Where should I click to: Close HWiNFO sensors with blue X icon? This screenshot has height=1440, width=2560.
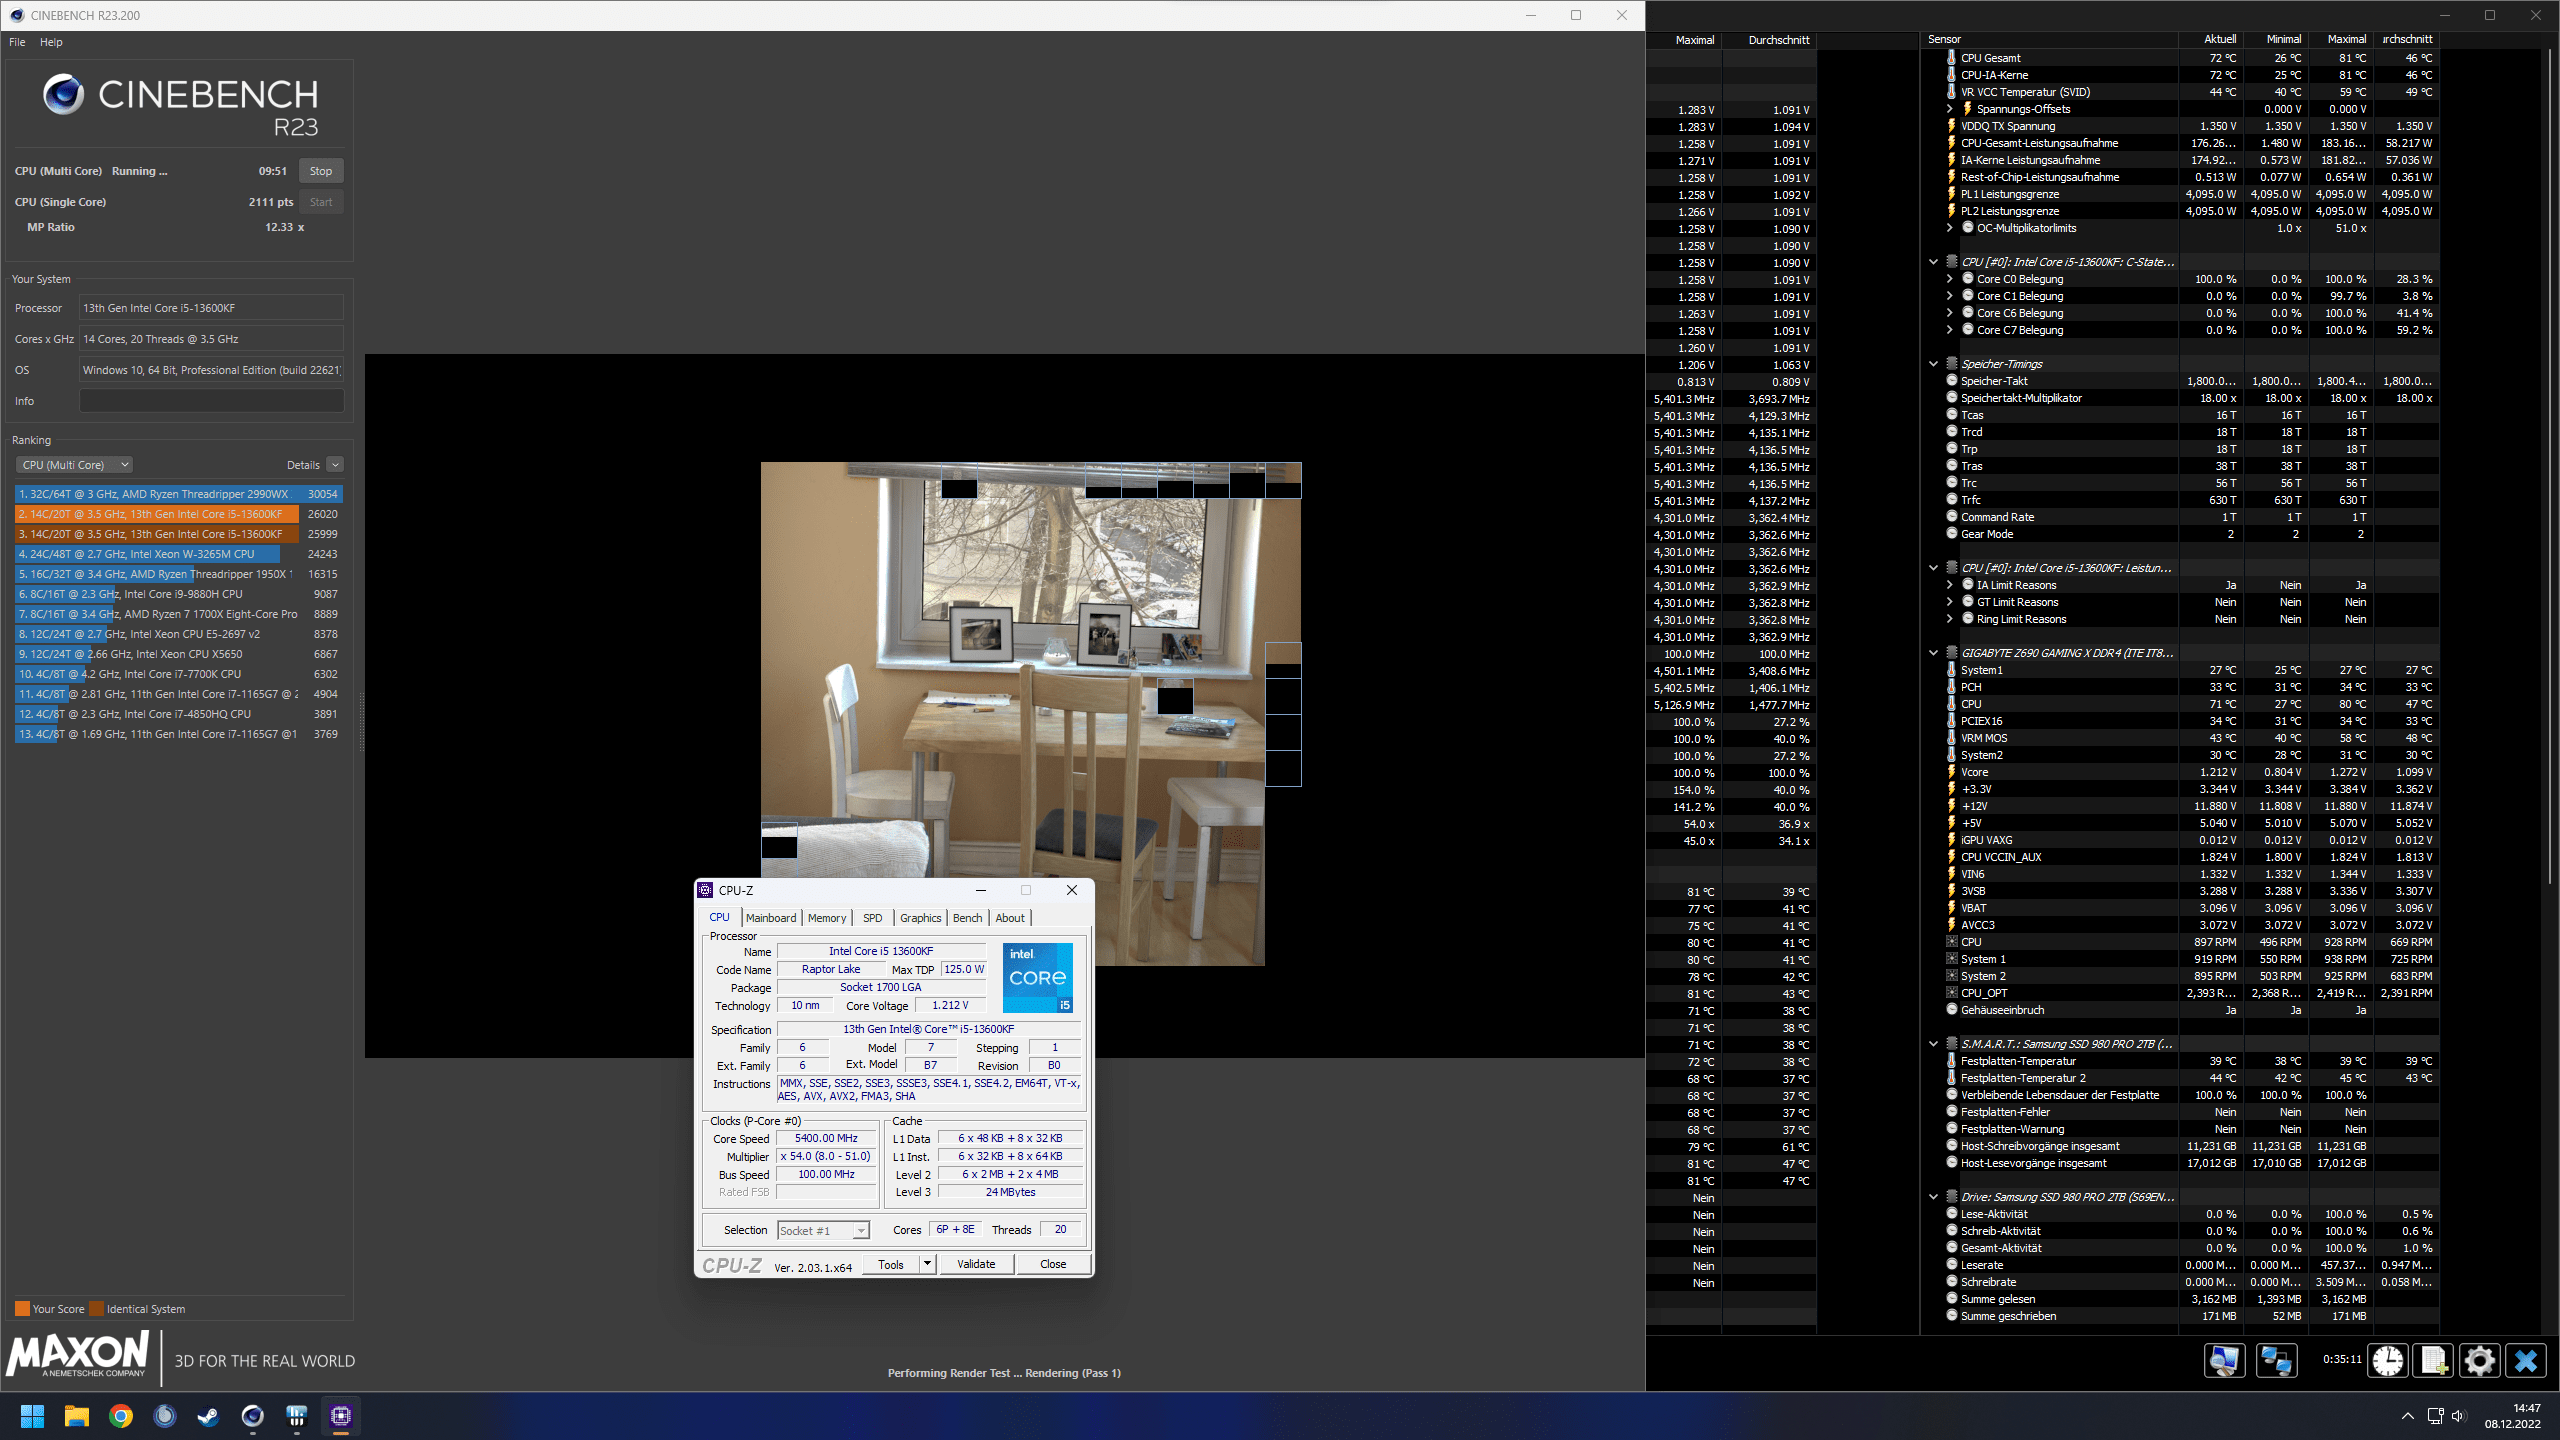(x=2526, y=1360)
